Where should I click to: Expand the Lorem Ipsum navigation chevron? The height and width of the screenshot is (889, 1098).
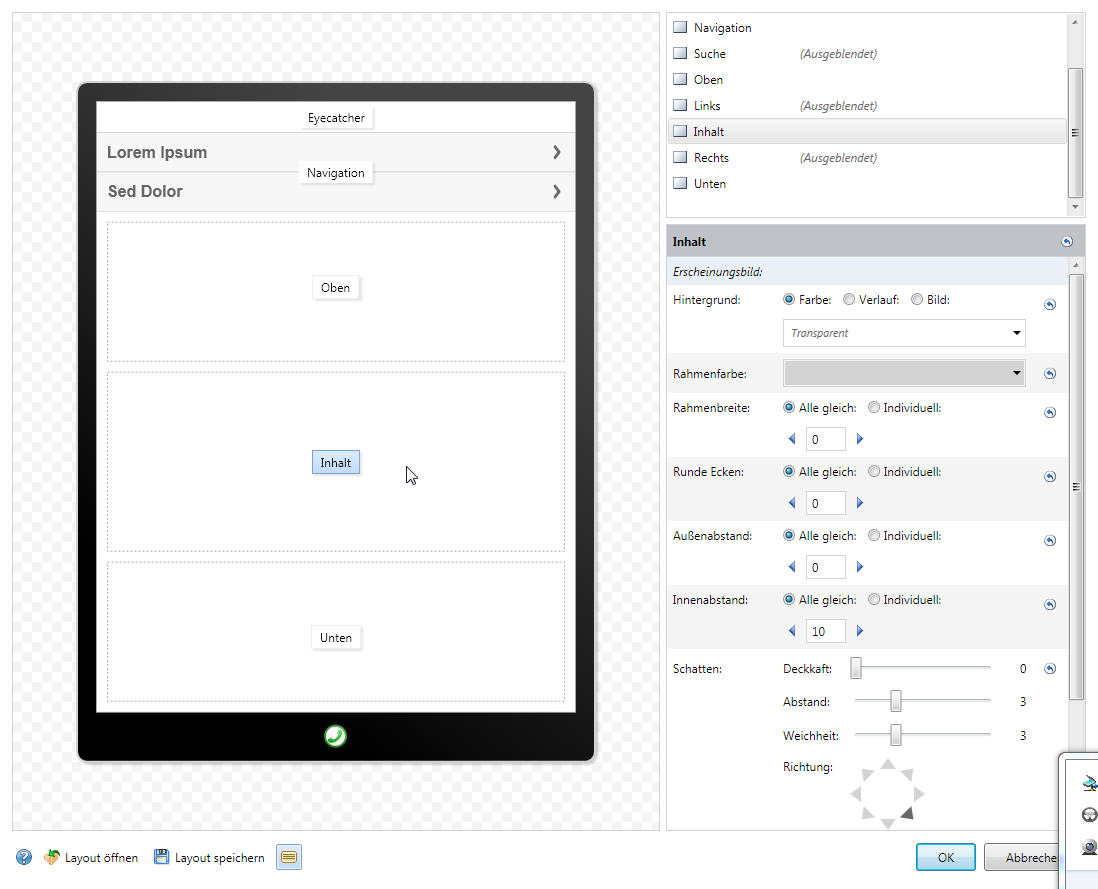557,152
